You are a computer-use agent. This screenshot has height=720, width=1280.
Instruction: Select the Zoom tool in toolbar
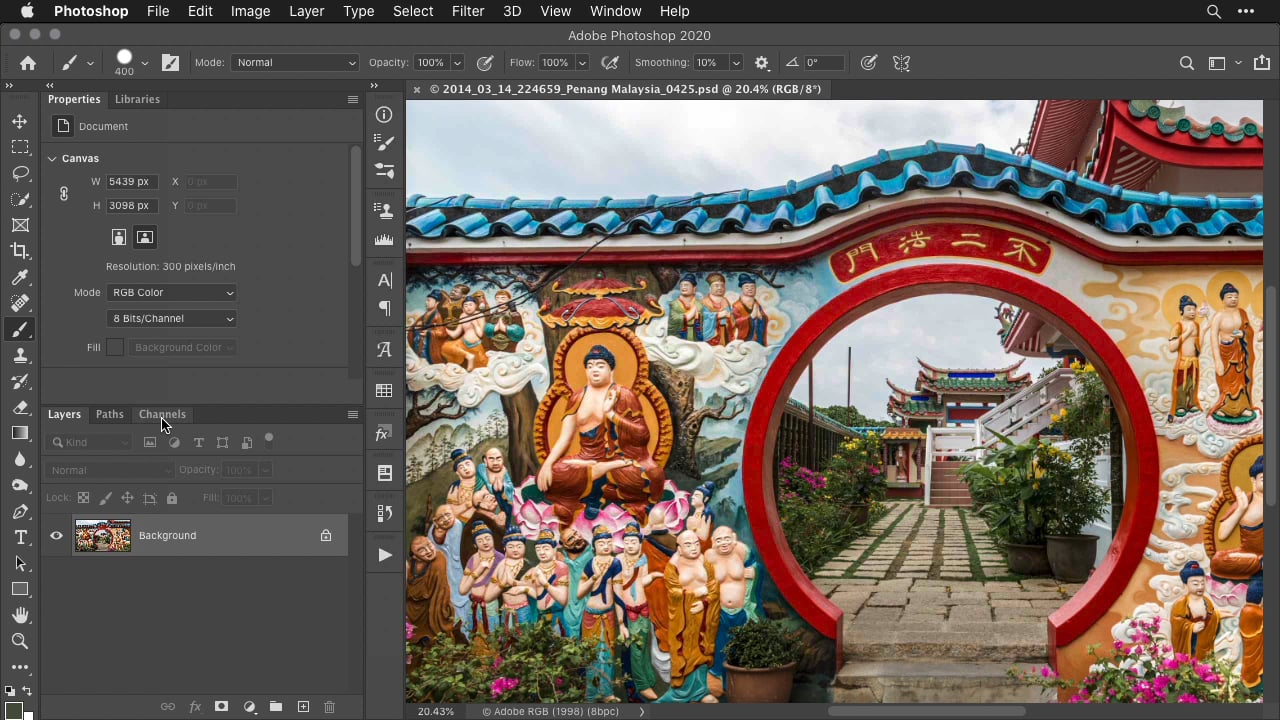(20, 641)
